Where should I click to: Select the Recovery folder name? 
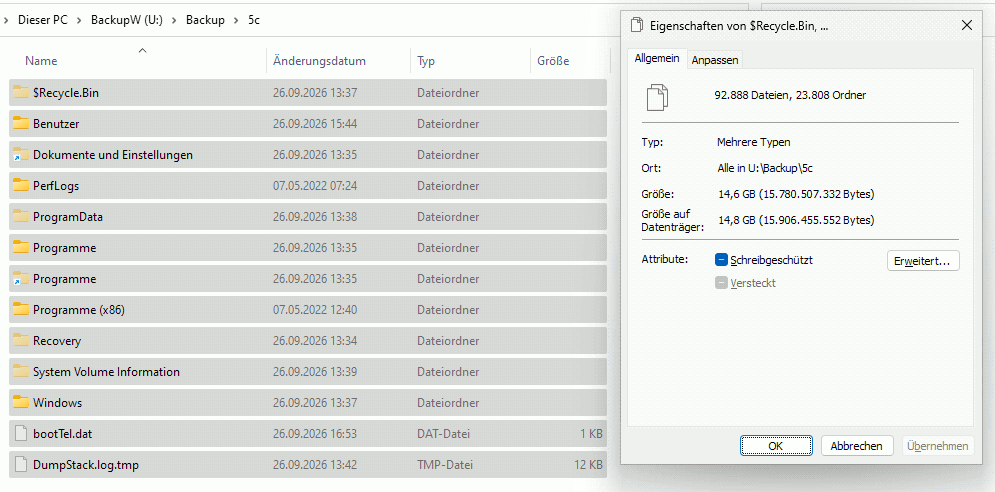click(x=57, y=341)
